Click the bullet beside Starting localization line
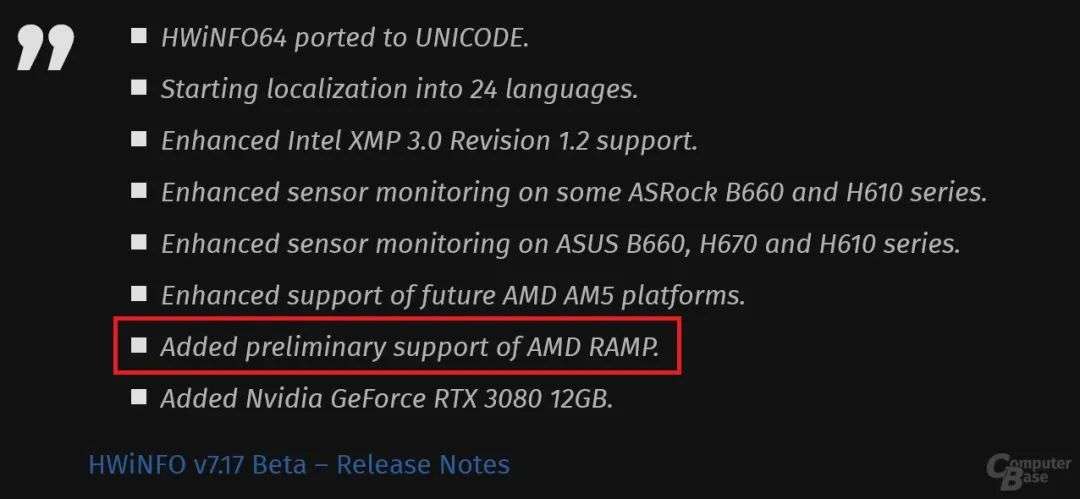The image size is (1080, 499). [139, 88]
